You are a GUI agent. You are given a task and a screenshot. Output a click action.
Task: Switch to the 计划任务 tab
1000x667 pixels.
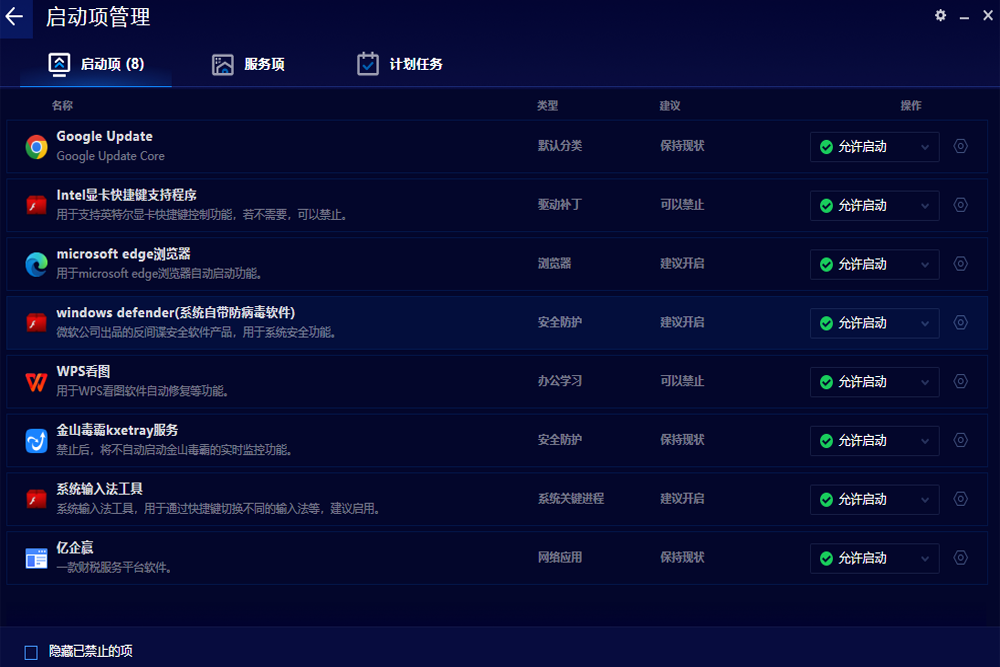[x=400, y=64]
